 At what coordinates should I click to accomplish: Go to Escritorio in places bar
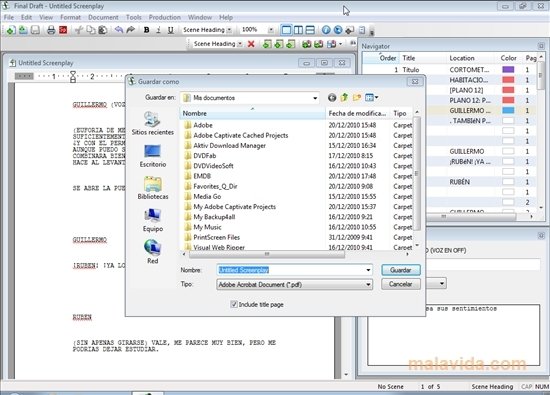coord(153,156)
